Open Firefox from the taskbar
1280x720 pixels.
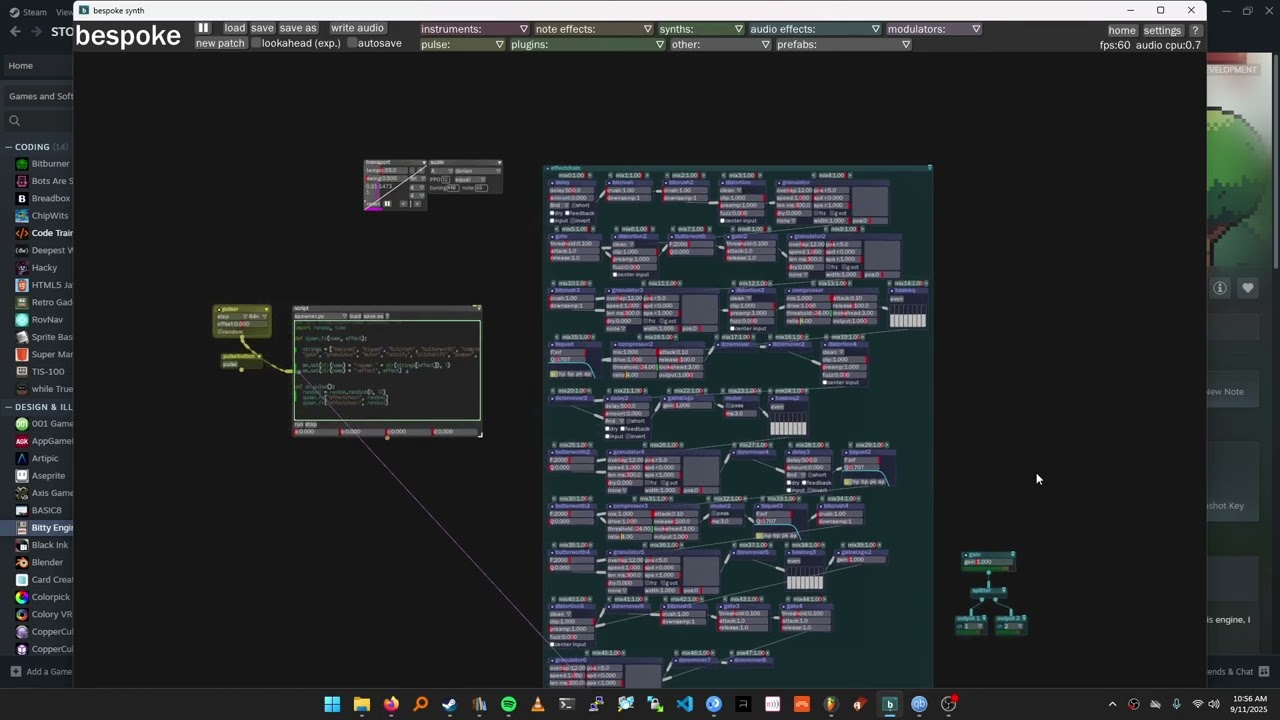click(x=391, y=705)
